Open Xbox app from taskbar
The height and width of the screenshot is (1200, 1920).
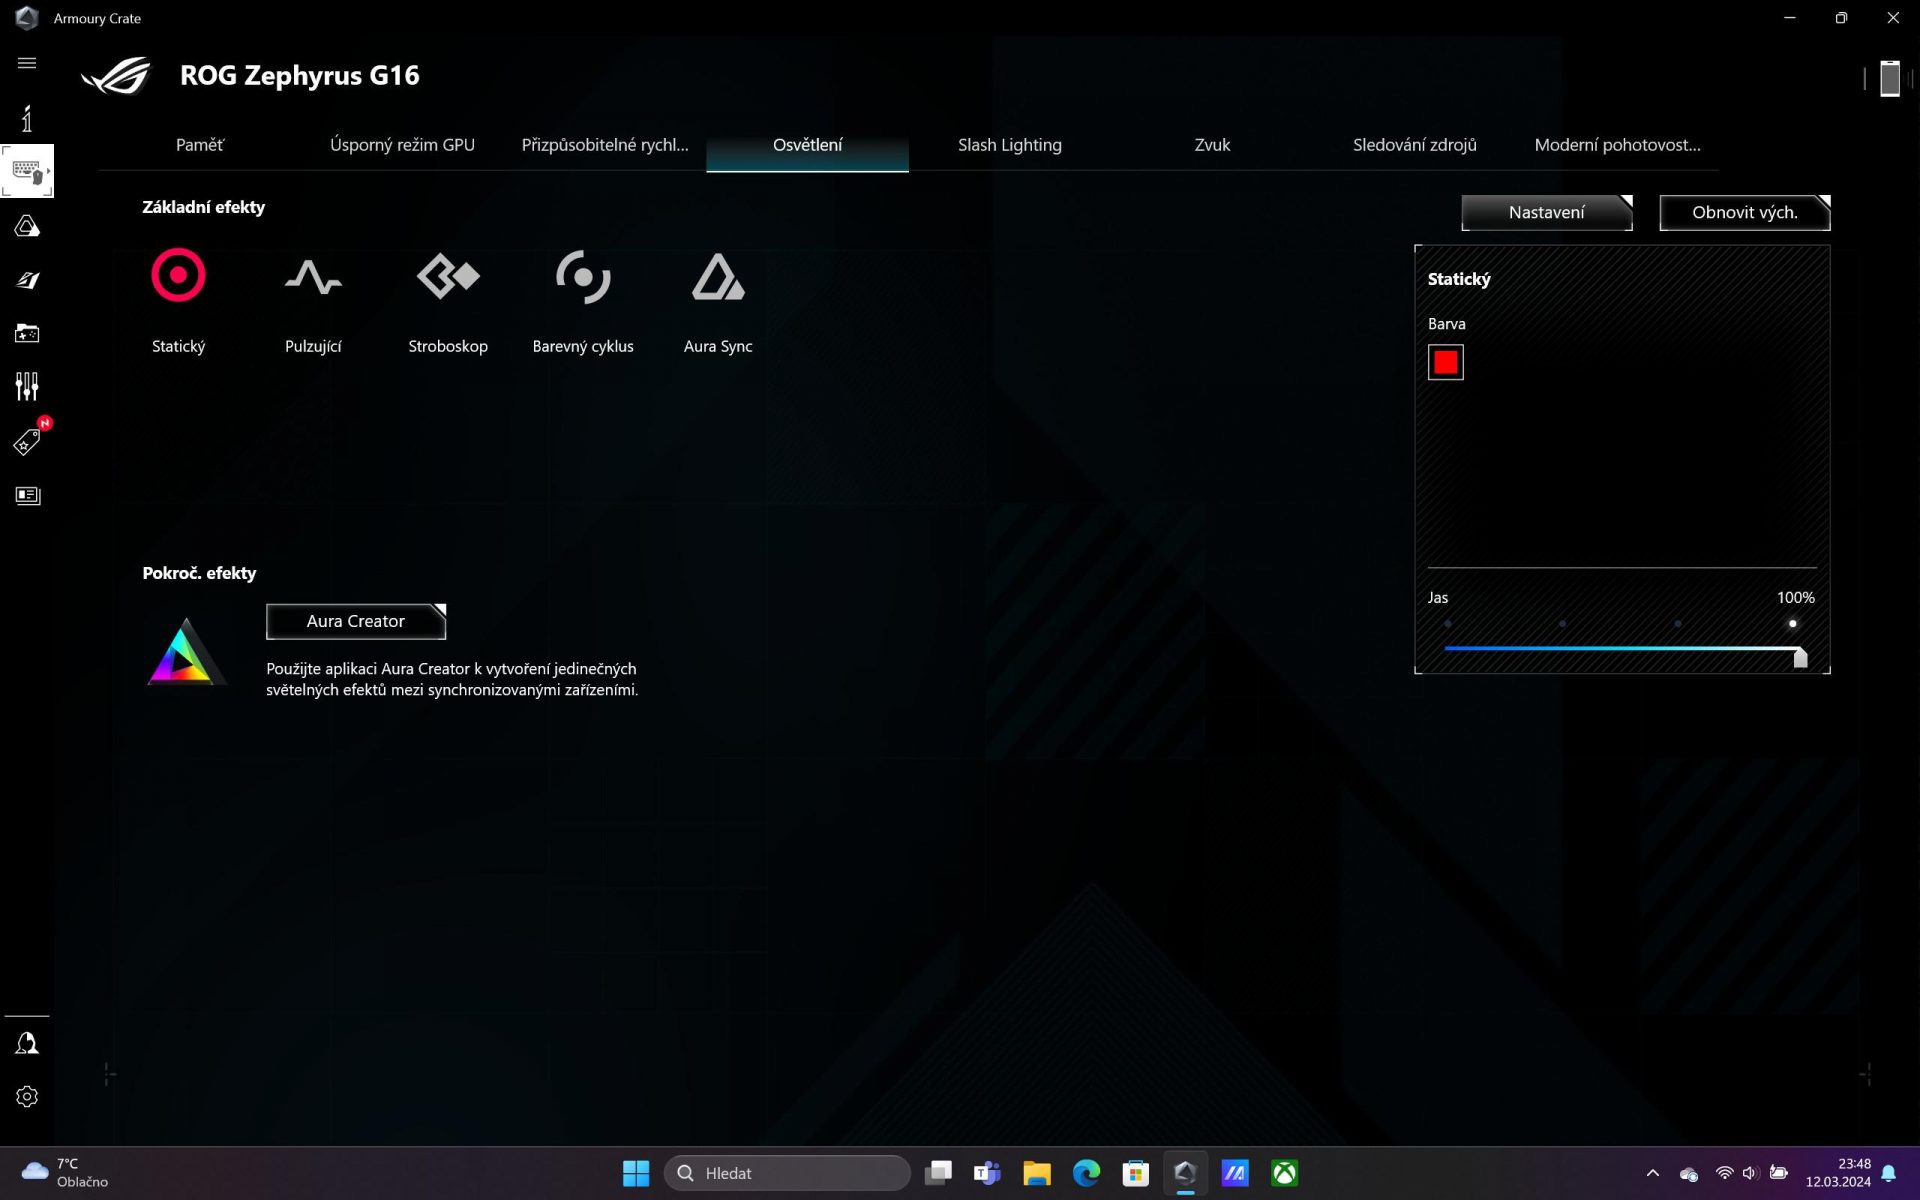pyautogui.click(x=1284, y=1173)
